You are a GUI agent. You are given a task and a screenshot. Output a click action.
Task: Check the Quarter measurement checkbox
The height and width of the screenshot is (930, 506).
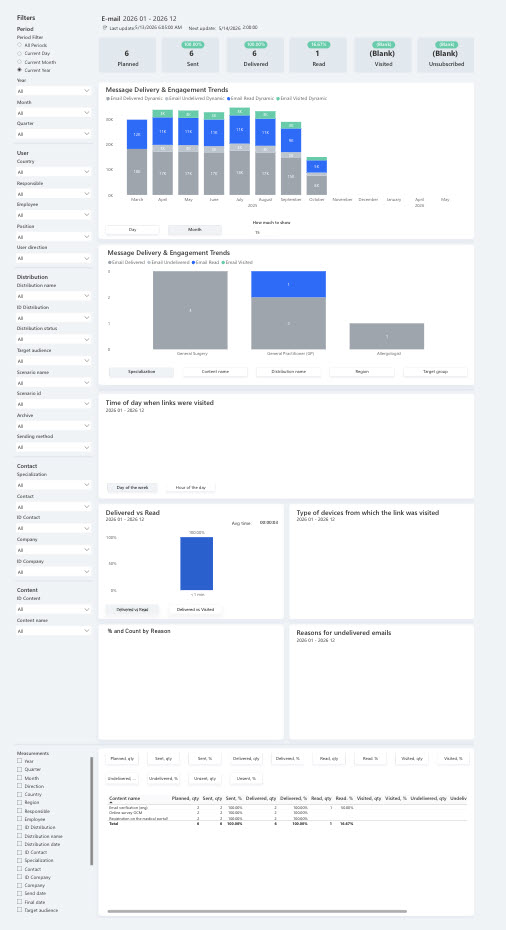tap(20, 769)
